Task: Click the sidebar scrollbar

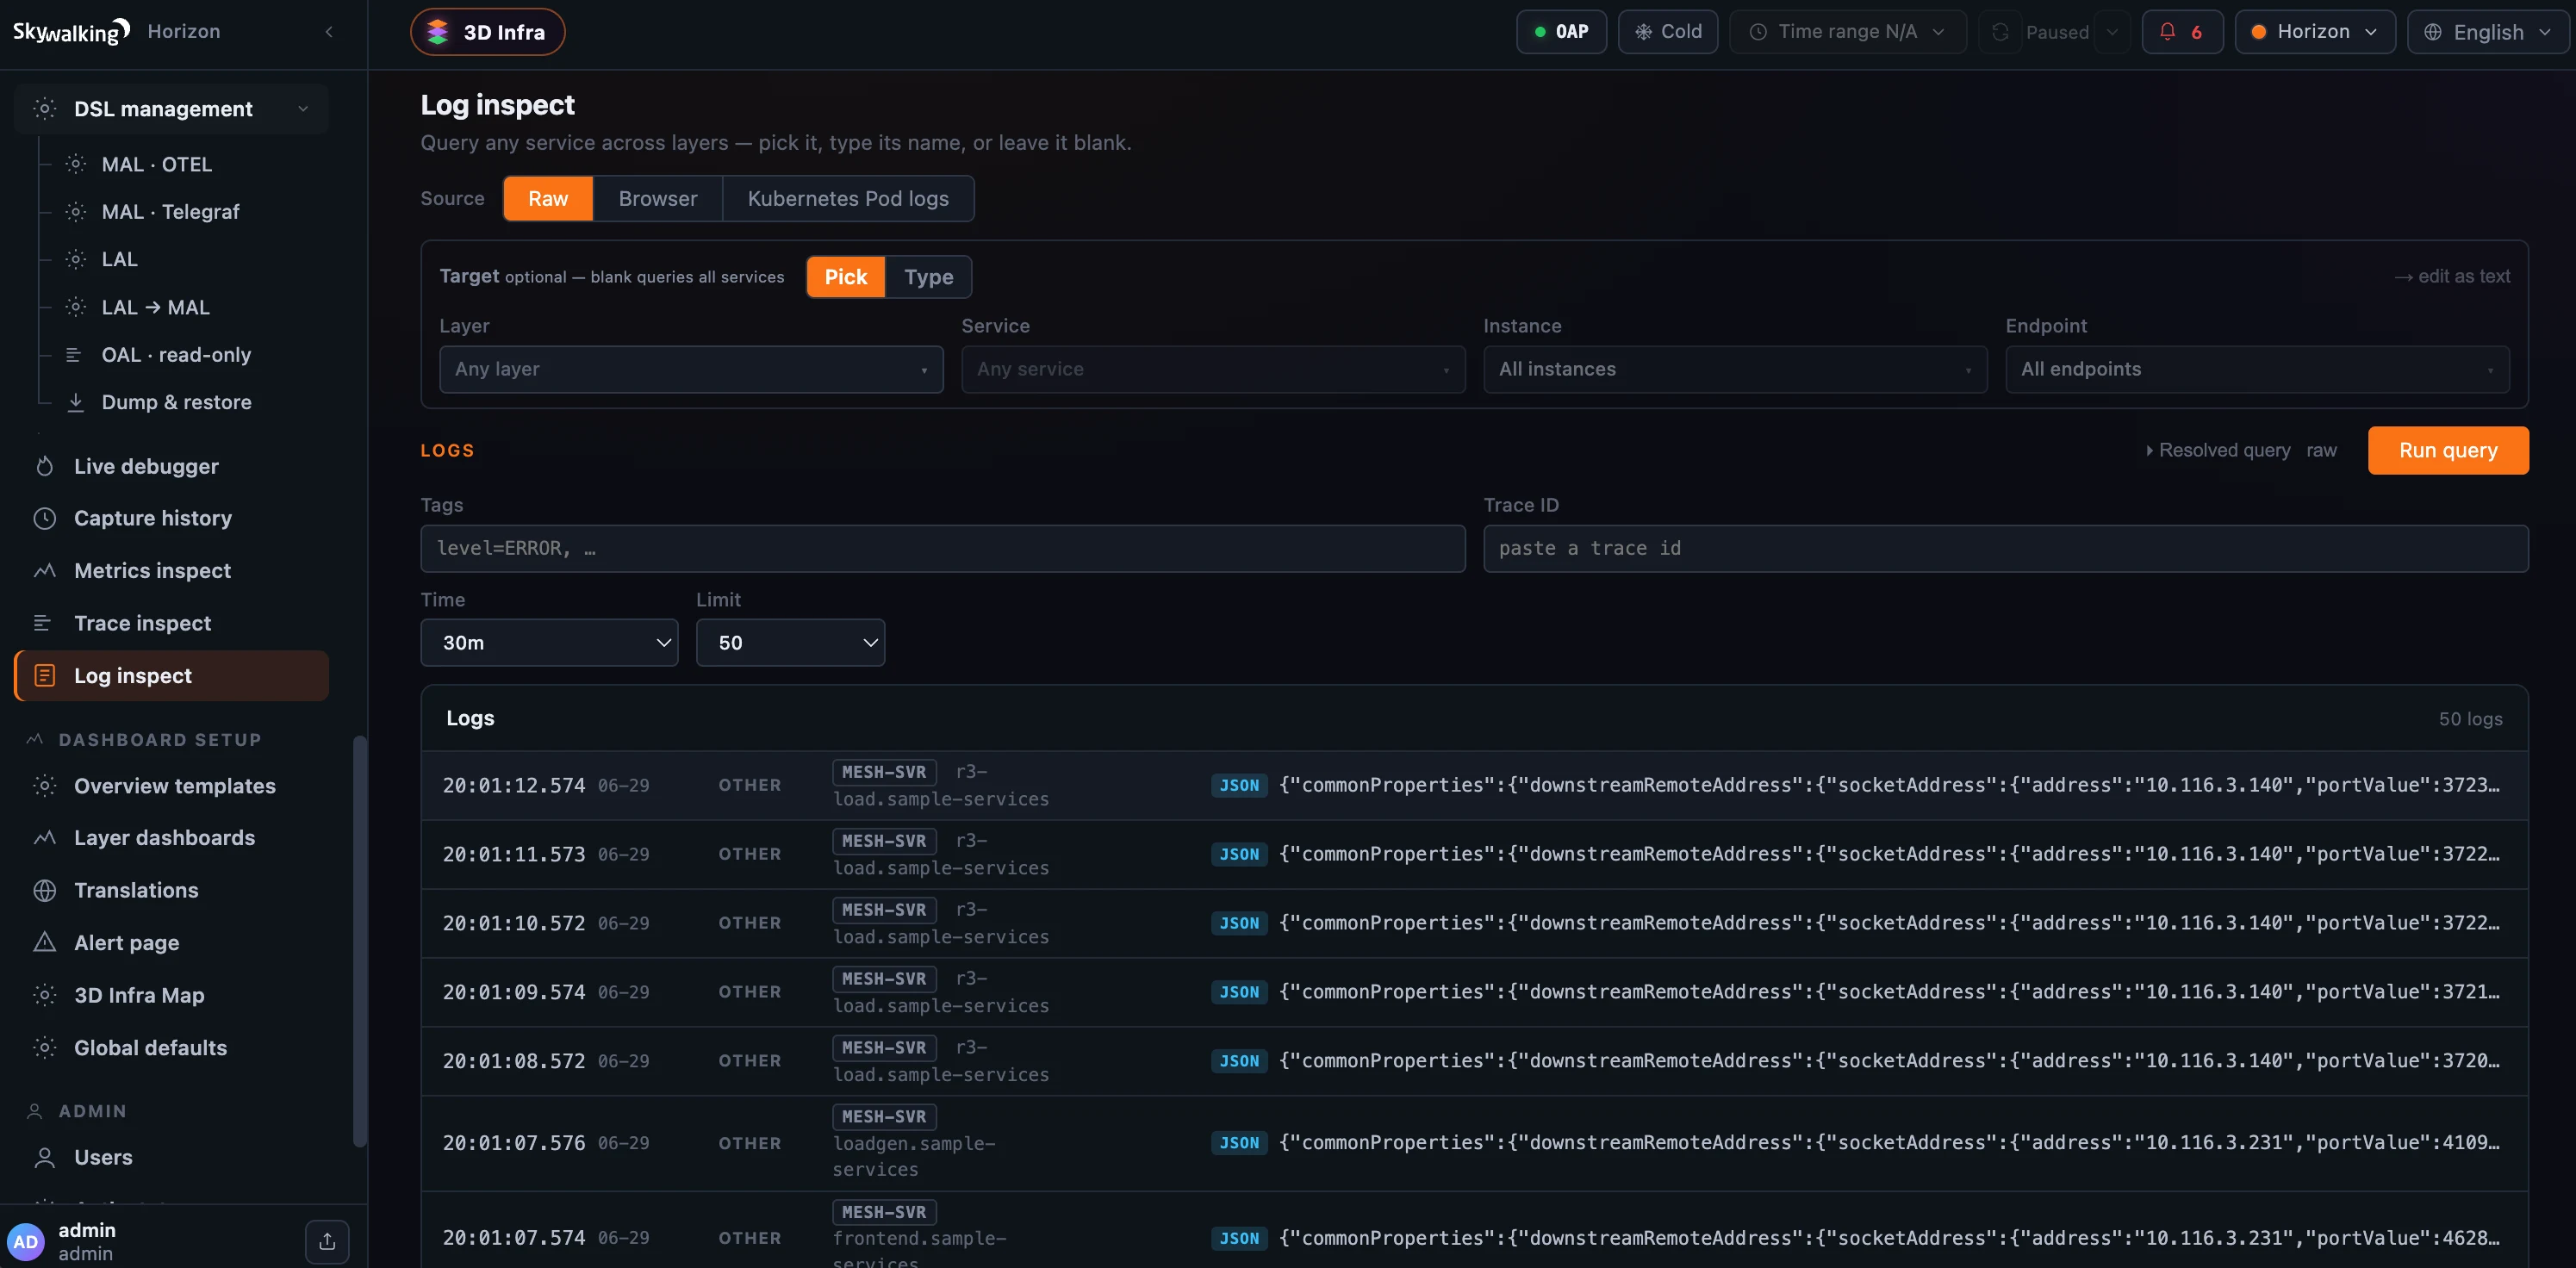Action: (x=360, y=941)
